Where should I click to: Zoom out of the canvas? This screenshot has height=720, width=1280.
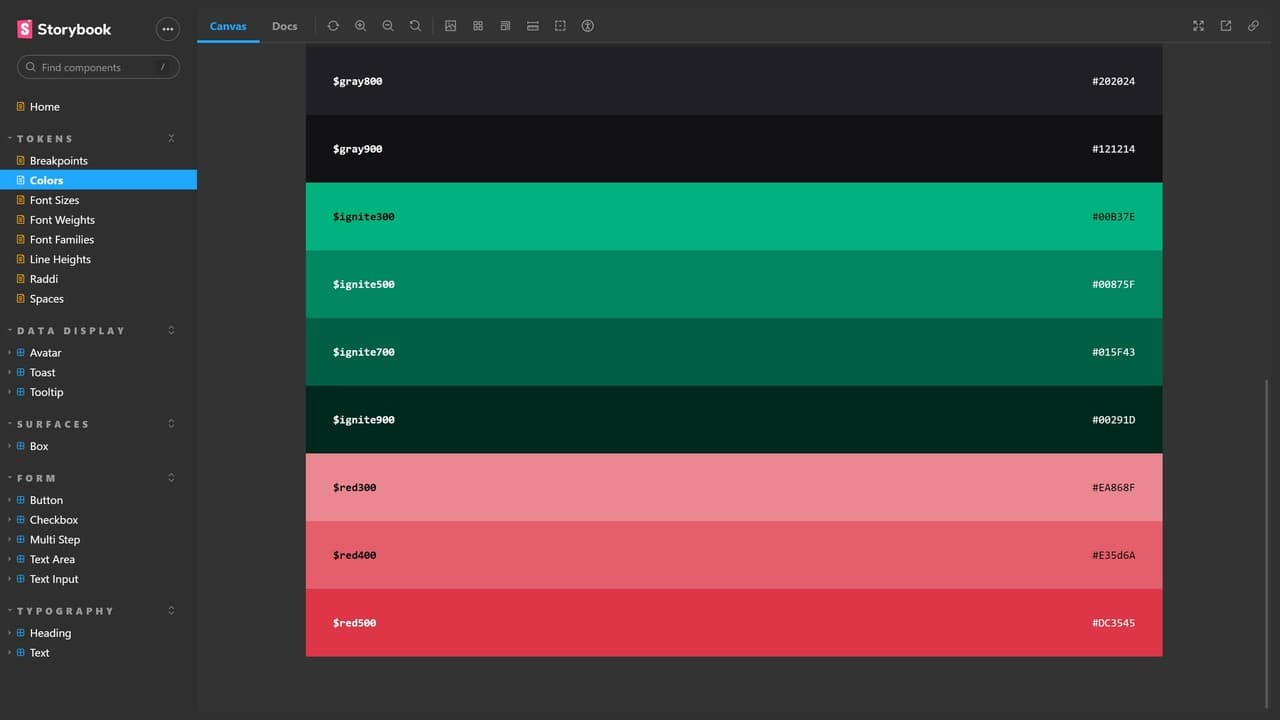point(388,26)
